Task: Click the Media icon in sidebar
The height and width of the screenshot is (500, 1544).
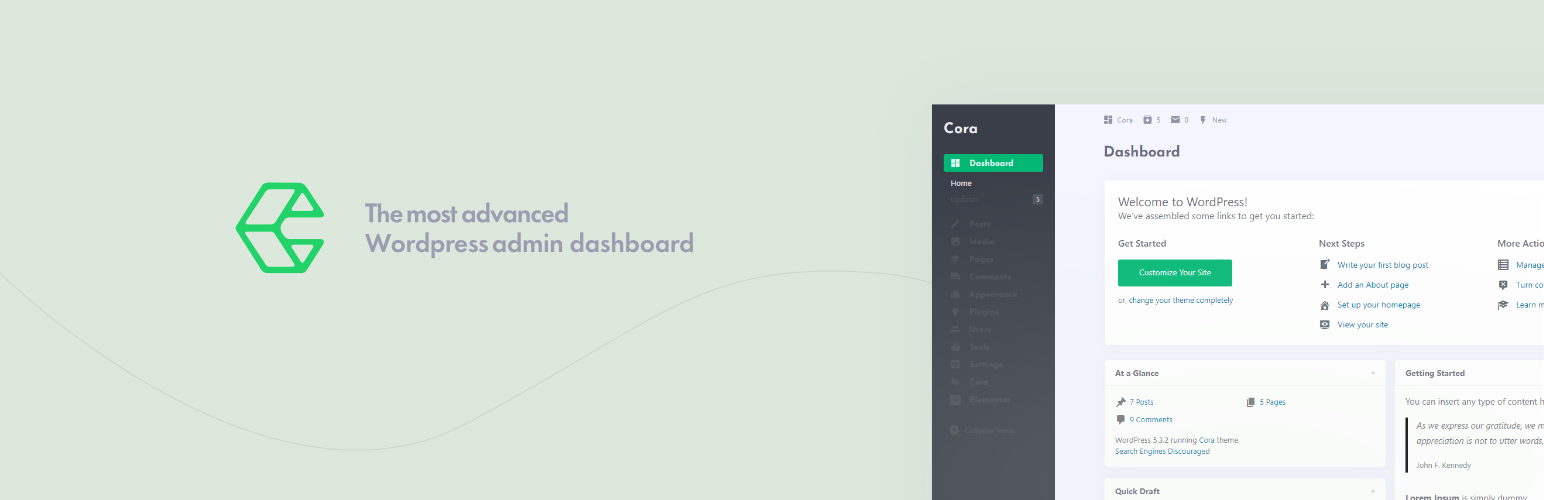Action: [x=956, y=242]
